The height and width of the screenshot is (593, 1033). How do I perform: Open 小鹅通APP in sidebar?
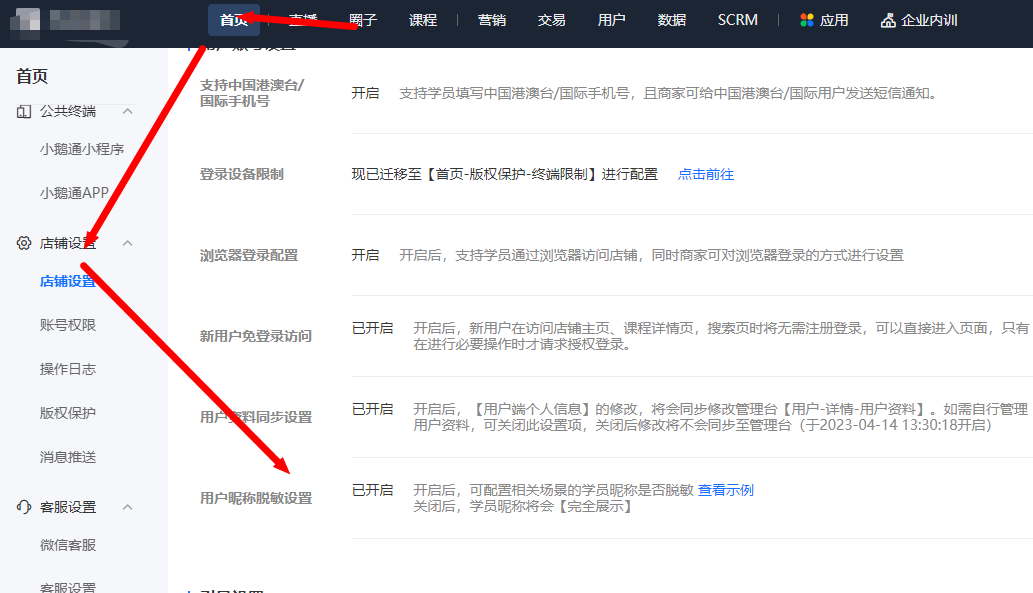pyautogui.click(x=74, y=192)
